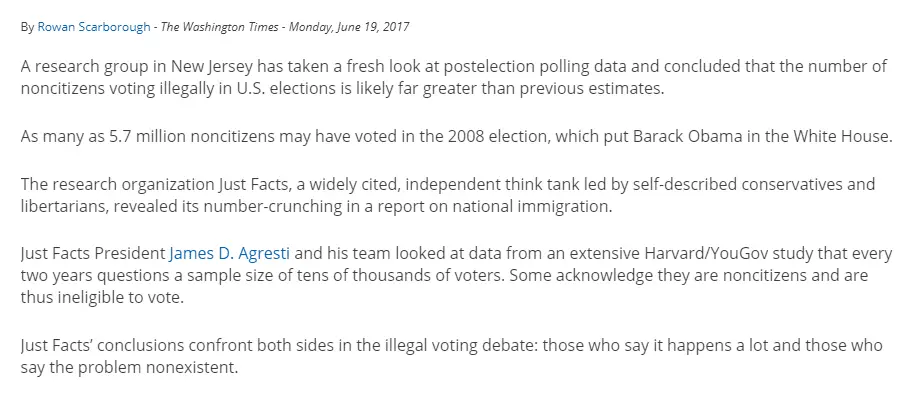This screenshot has height=402, width=911.
Task: Click the words "Just Facts President"
Action: 93,254
